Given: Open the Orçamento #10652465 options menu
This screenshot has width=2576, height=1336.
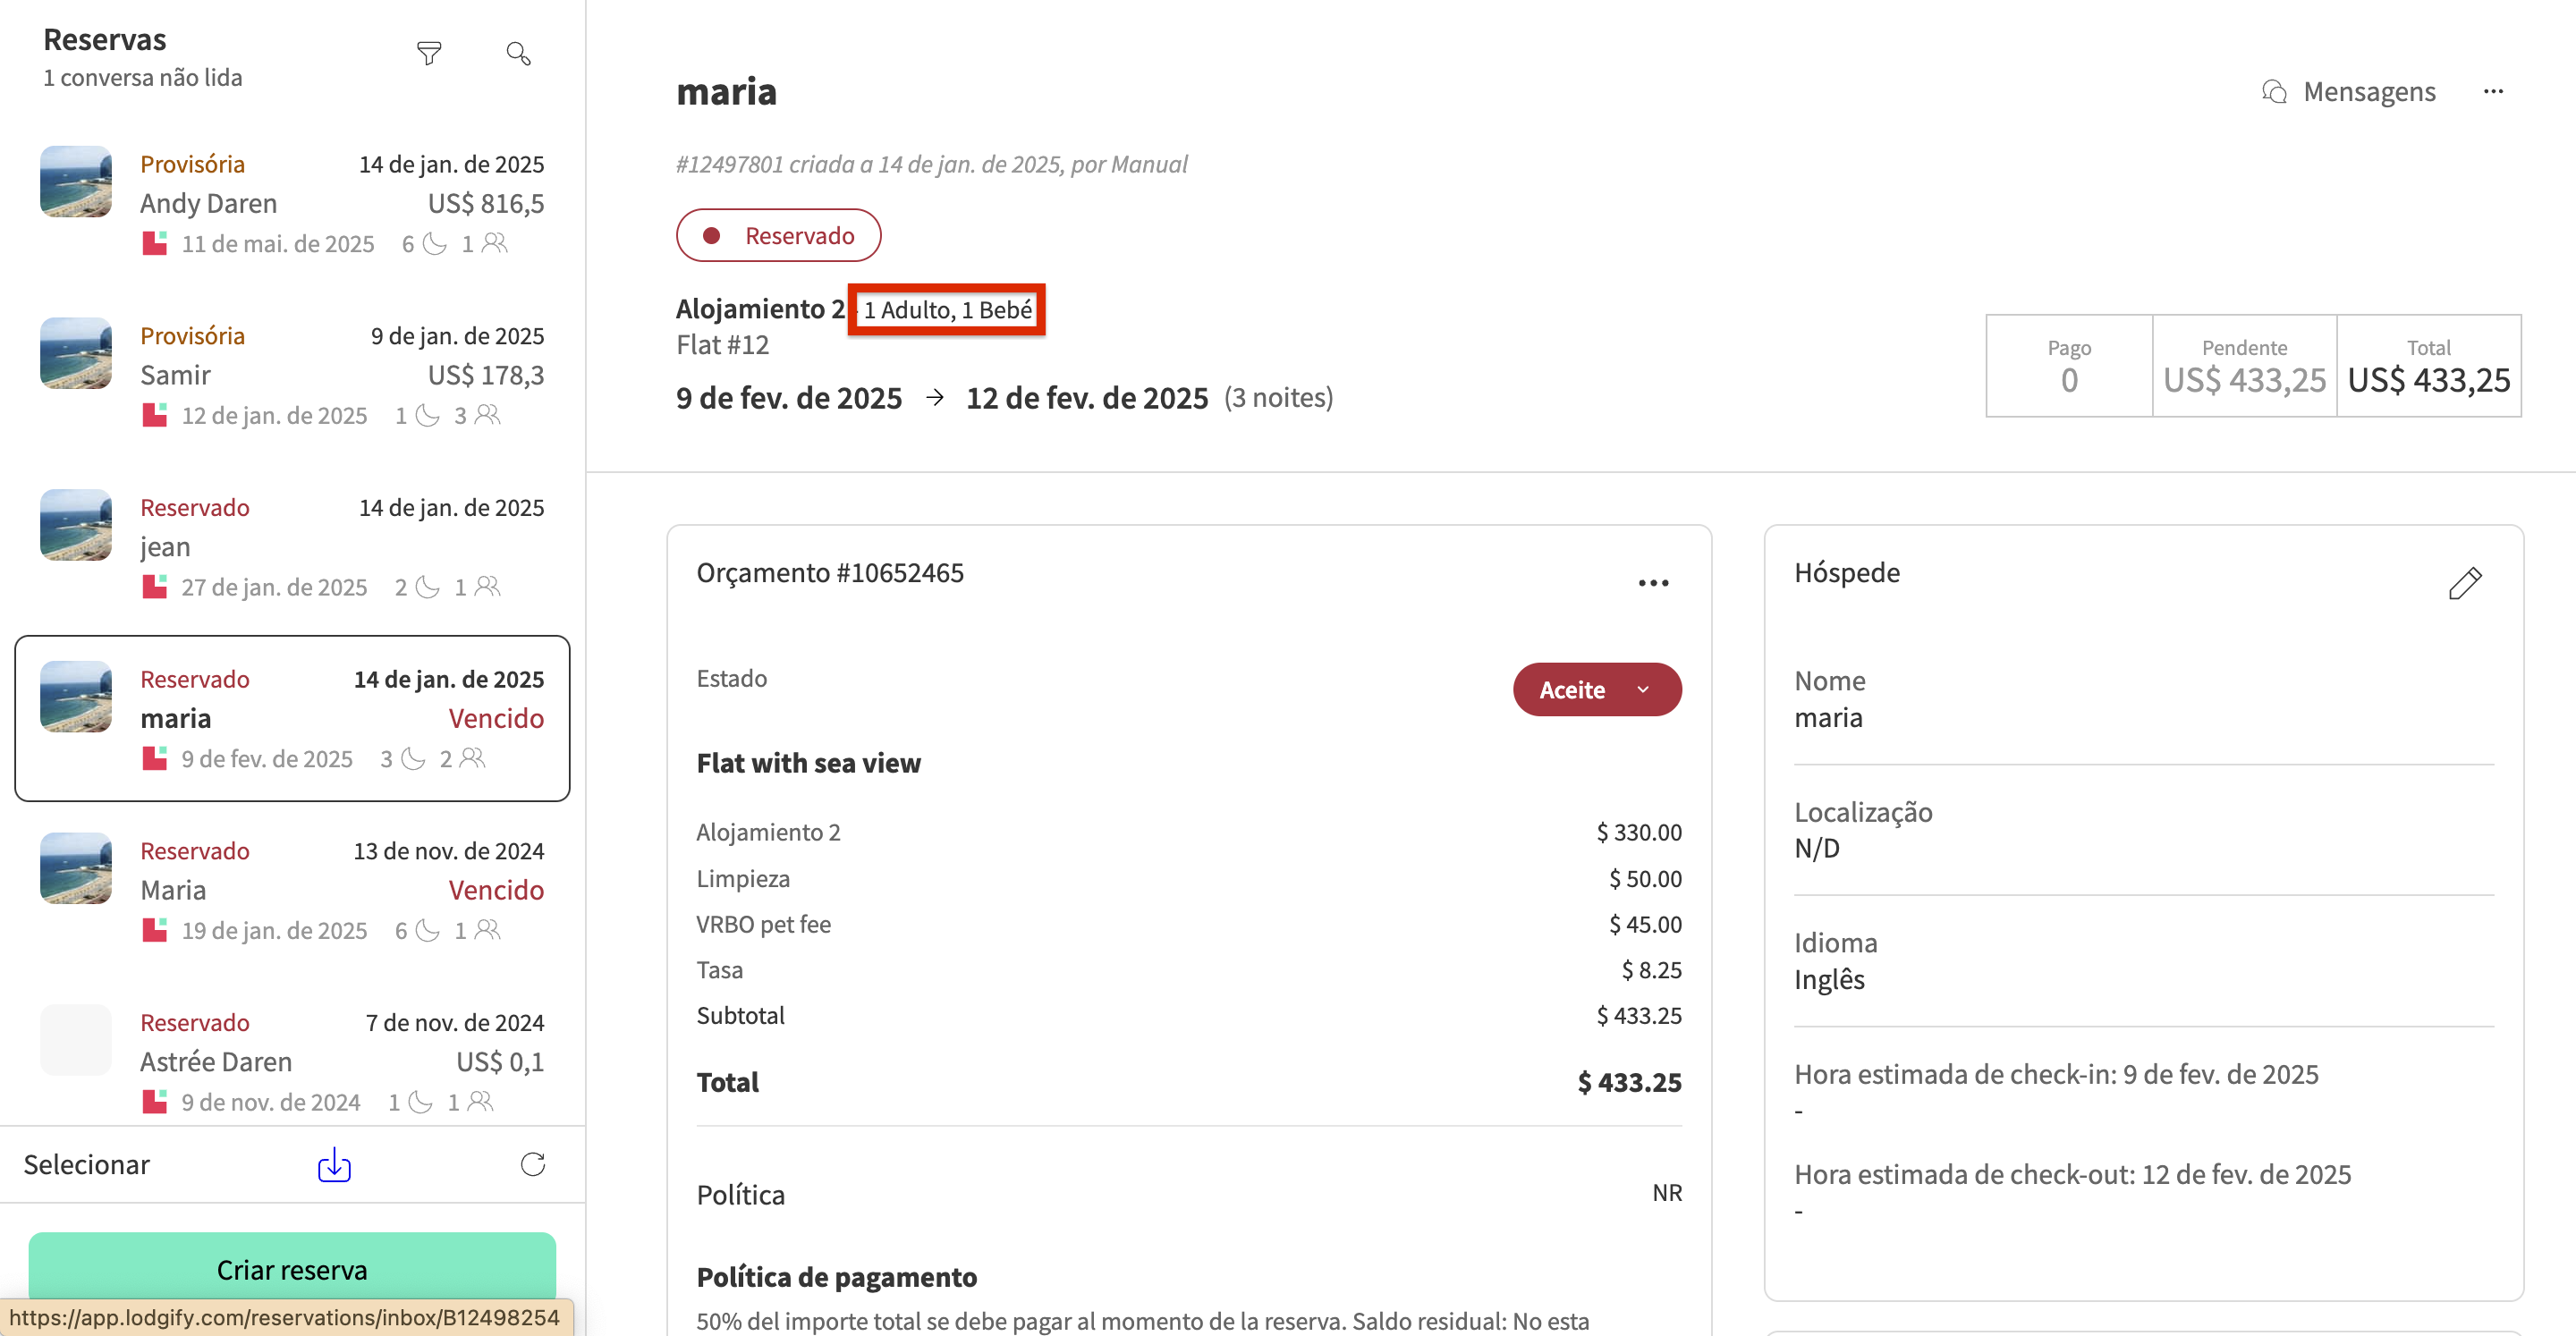Looking at the screenshot, I should point(1653,583).
